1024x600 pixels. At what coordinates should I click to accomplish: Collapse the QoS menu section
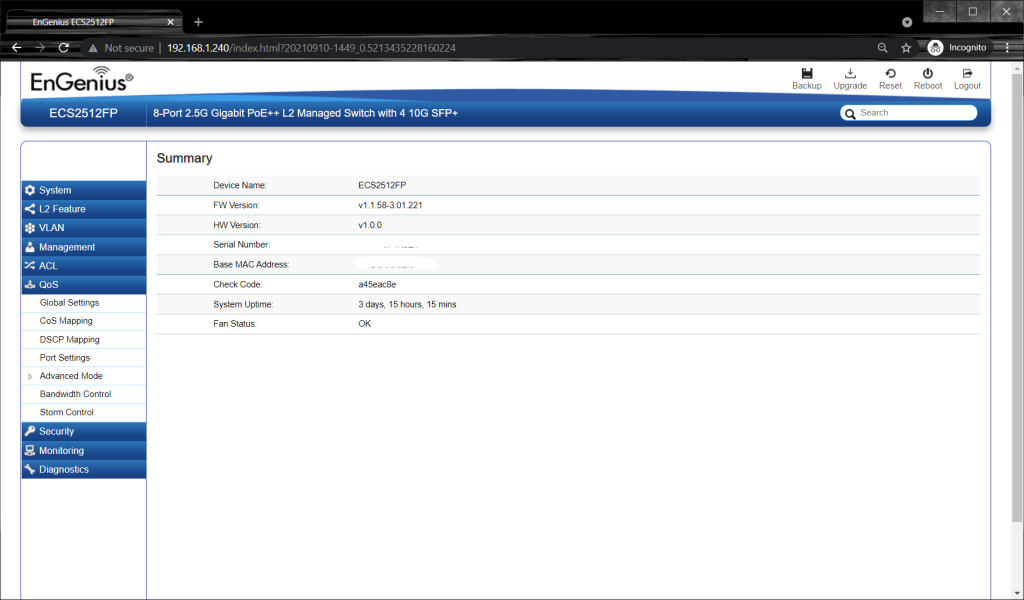pyautogui.click(x=84, y=285)
